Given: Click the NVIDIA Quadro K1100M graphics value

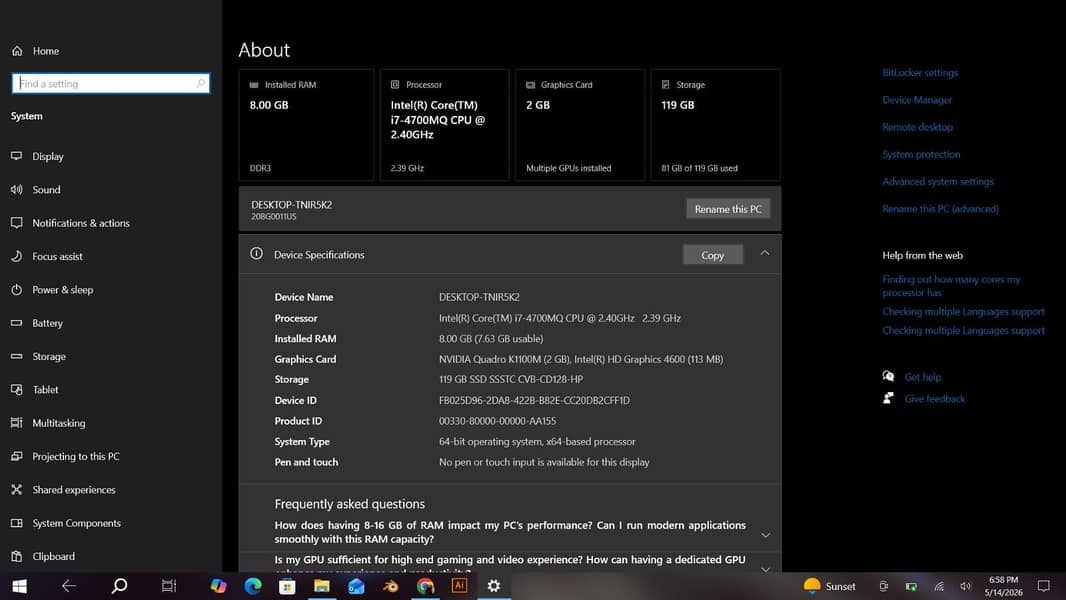Looking at the screenshot, I should (581, 359).
